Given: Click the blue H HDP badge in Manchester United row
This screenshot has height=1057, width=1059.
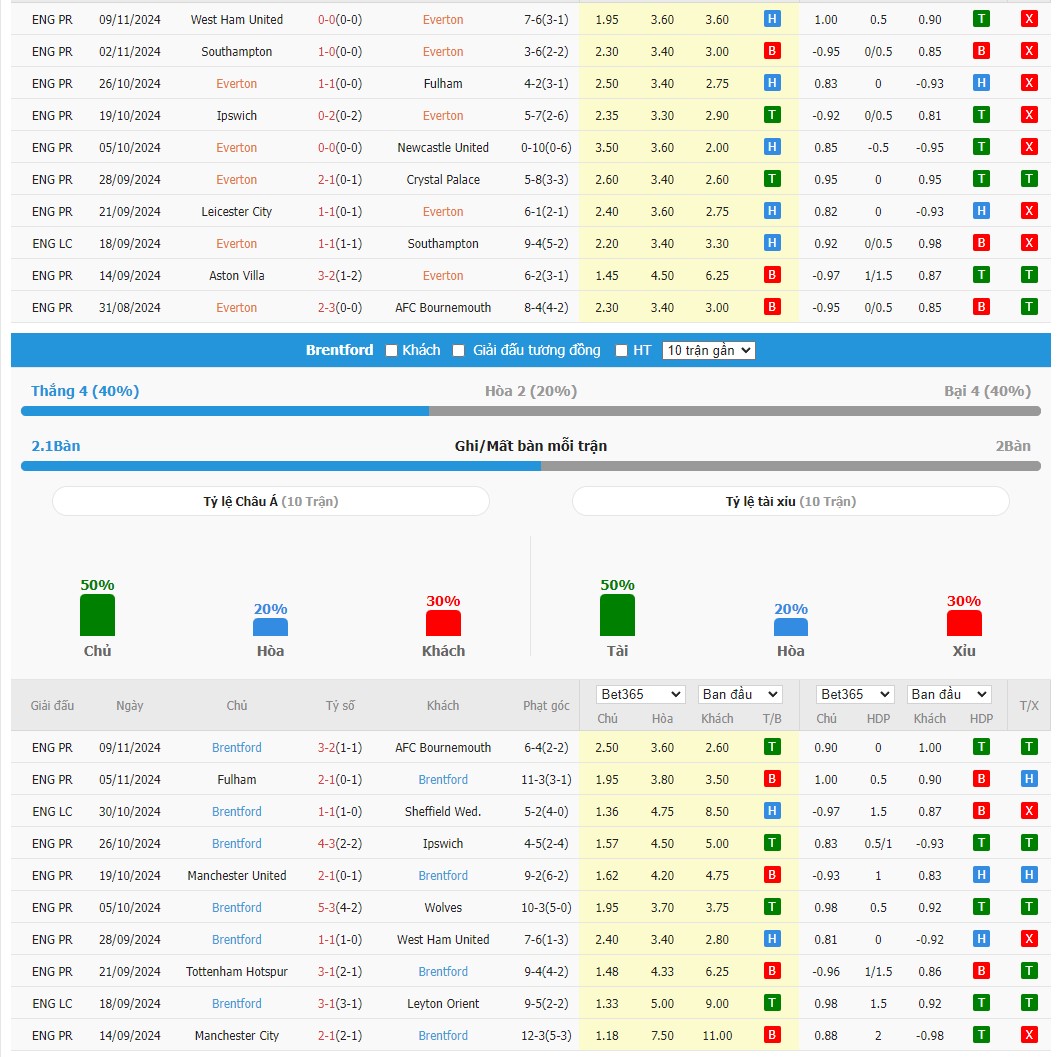Looking at the screenshot, I should (x=981, y=875).
